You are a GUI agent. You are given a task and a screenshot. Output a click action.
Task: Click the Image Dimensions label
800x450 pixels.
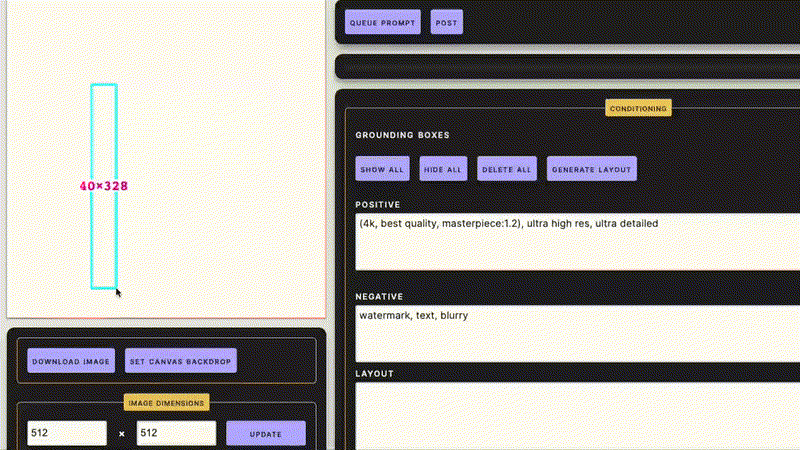166,403
